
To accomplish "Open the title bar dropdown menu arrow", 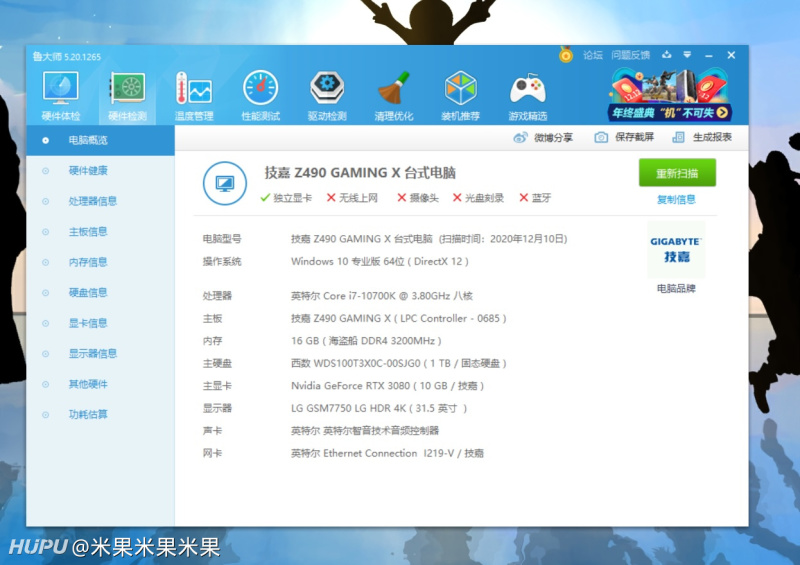I will 687,55.
